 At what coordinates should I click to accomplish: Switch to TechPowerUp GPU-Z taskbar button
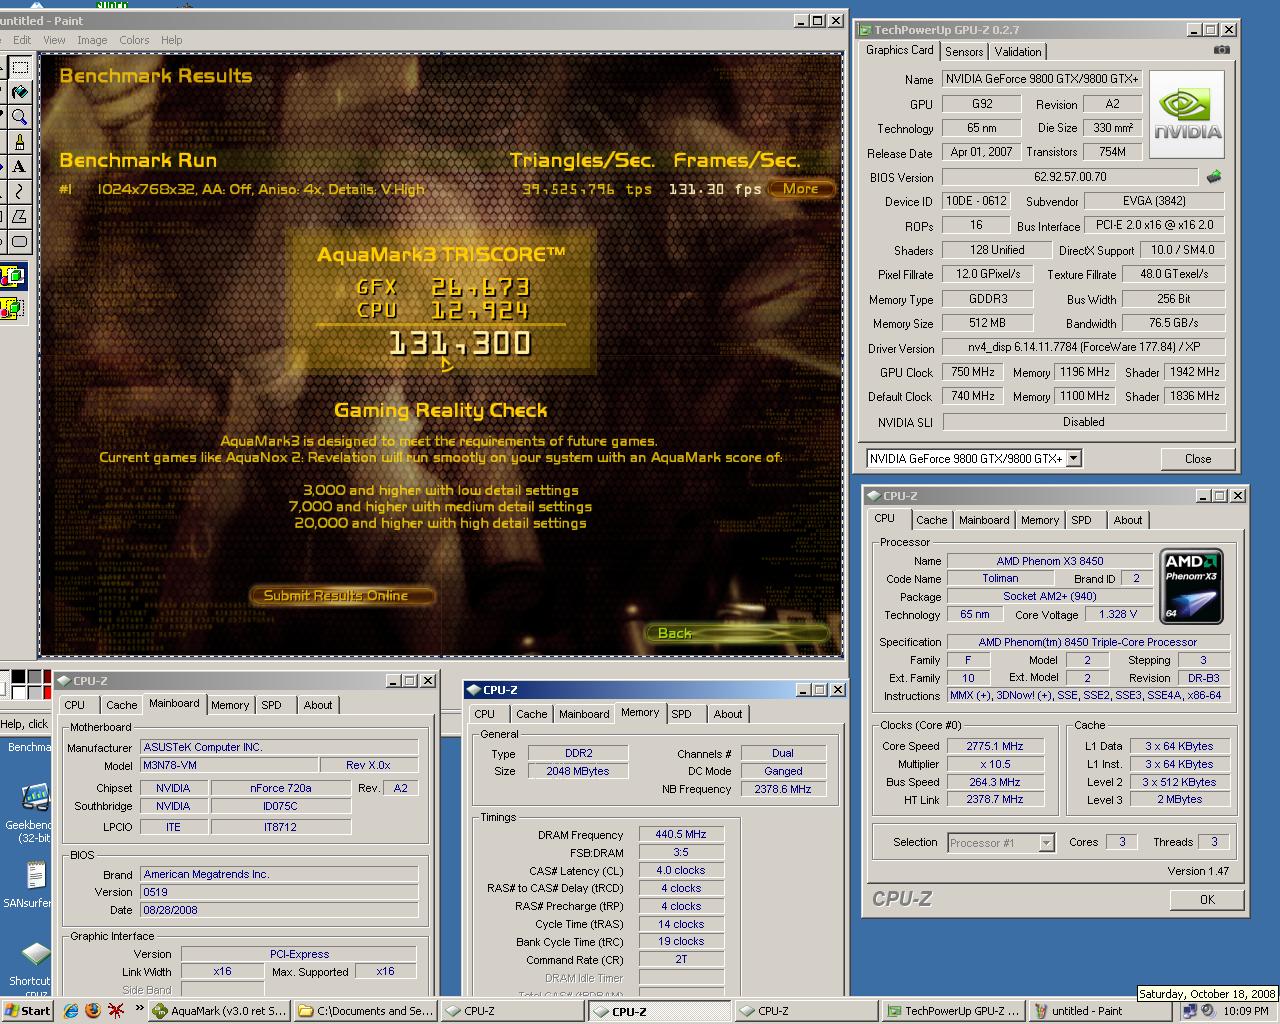953,1011
